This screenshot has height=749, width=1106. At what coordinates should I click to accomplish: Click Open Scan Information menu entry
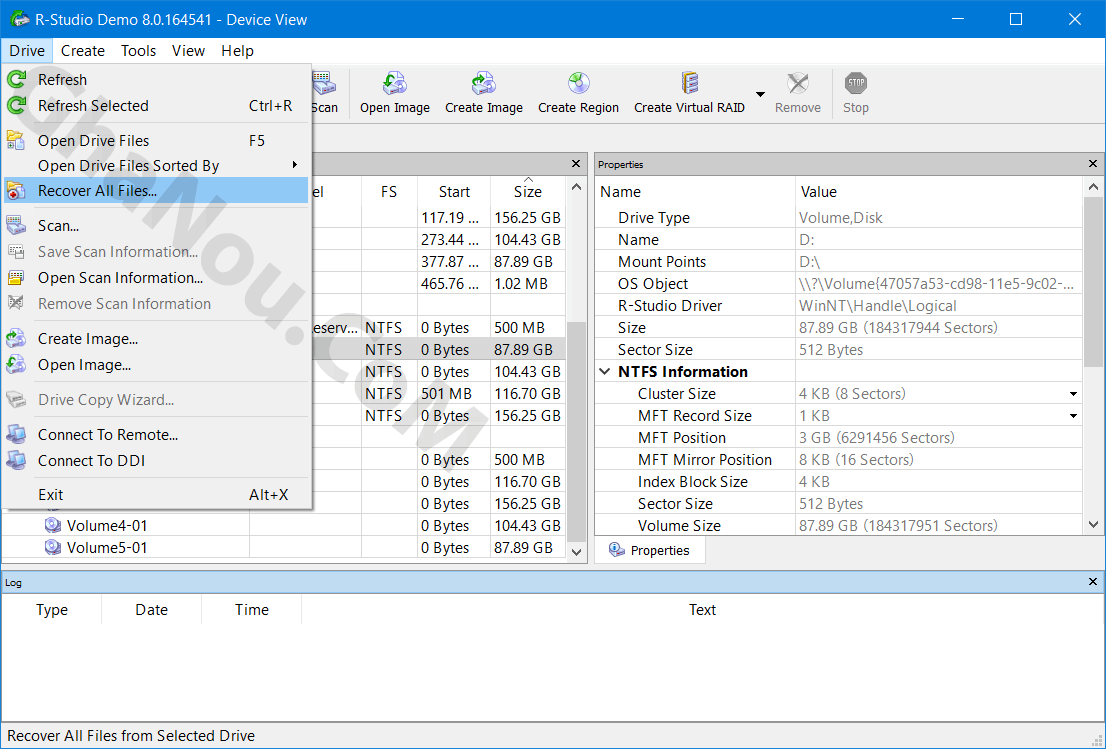pos(120,278)
